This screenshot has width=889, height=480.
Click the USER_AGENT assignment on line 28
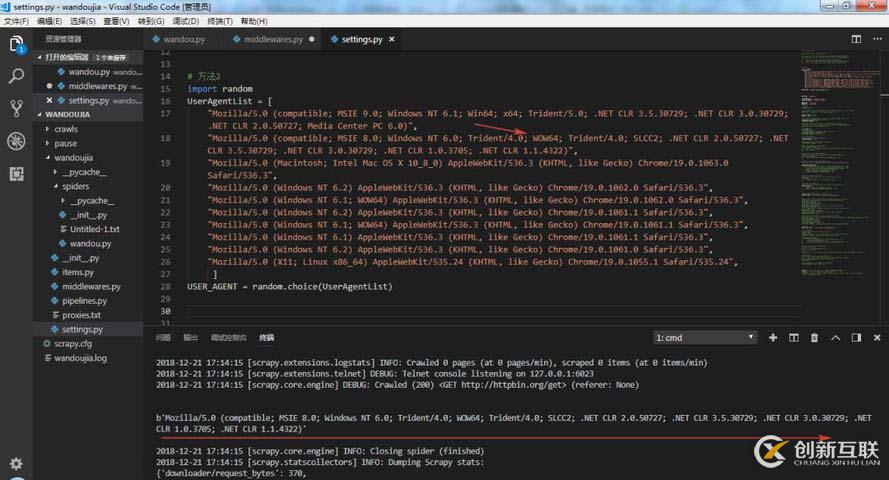tap(289, 287)
